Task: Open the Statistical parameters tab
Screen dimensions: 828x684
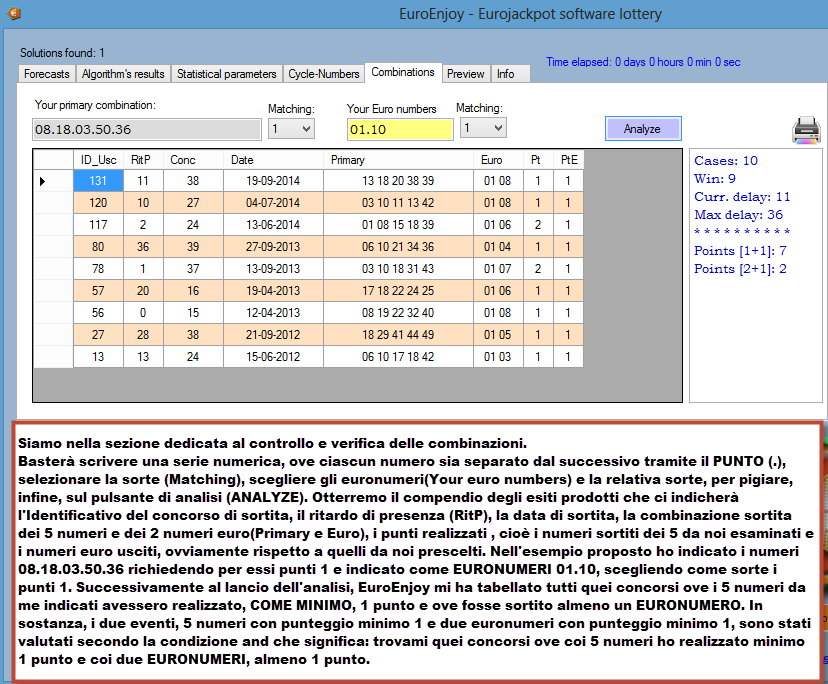Action: point(227,74)
